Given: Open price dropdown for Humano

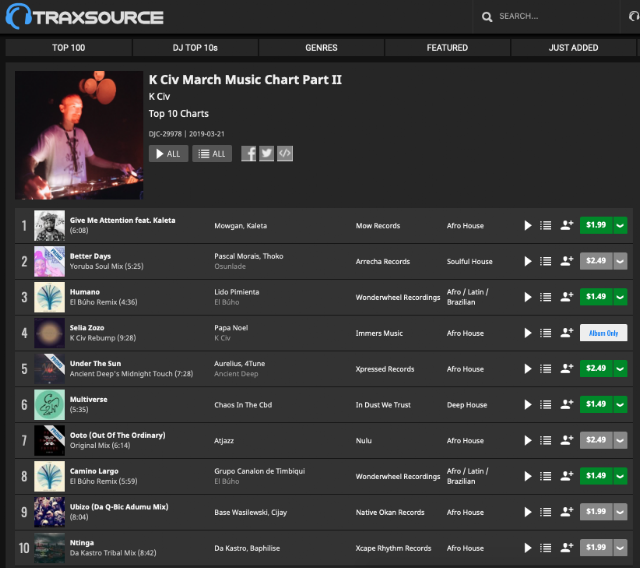Looking at the screenshot, I should point(620,297).
